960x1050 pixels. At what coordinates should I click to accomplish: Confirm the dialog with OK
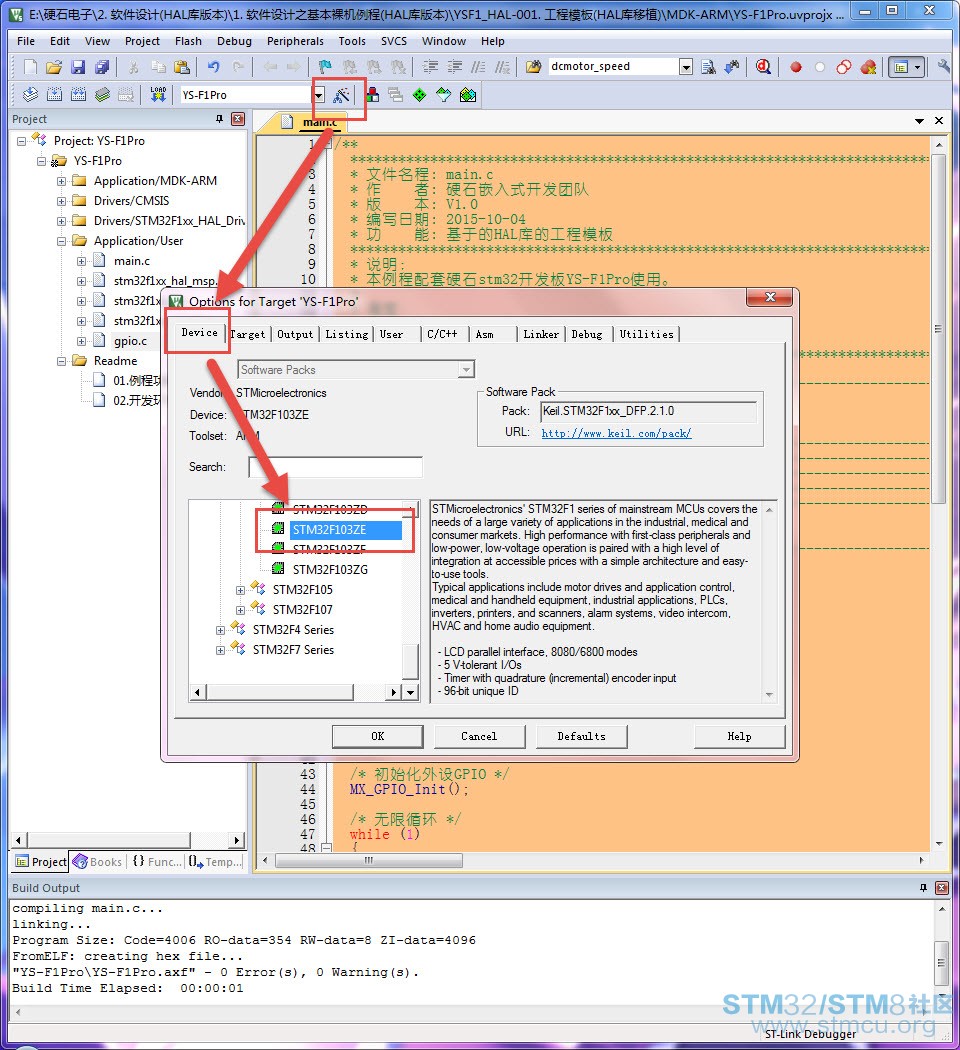pyautogui.click(x=378, y=737)
